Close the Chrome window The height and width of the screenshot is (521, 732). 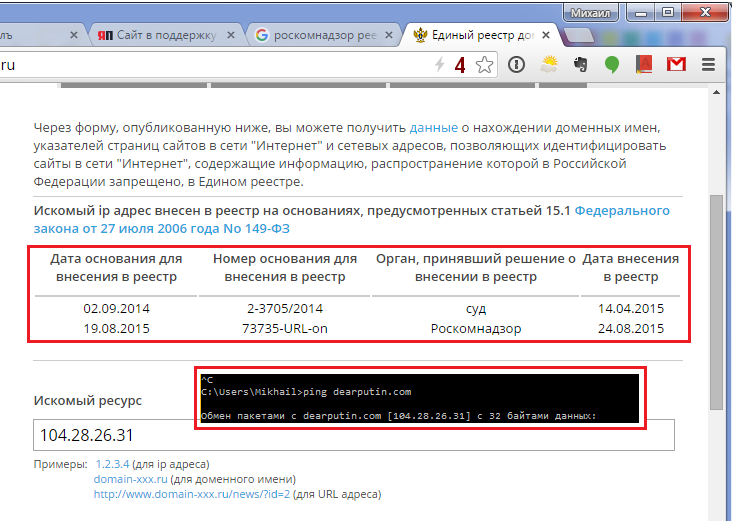coord(705,13)
